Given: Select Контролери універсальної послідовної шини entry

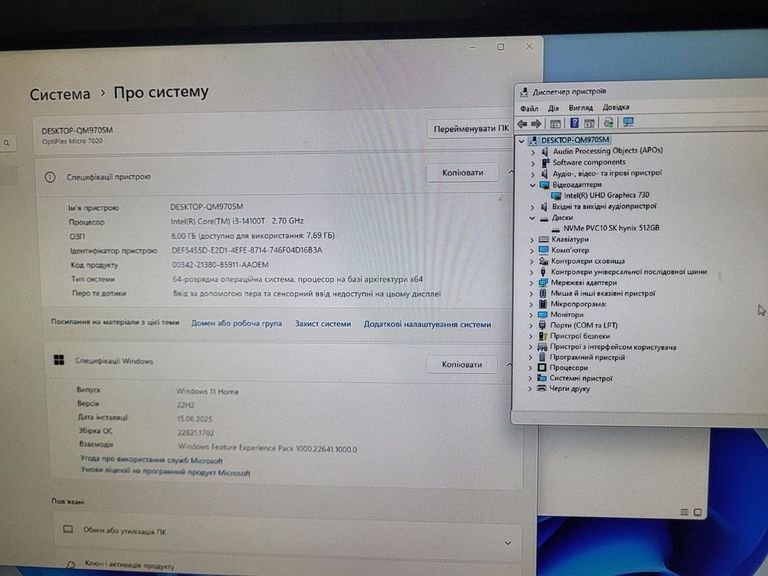Looking at the screenshot, I should [x=629, y=271].
